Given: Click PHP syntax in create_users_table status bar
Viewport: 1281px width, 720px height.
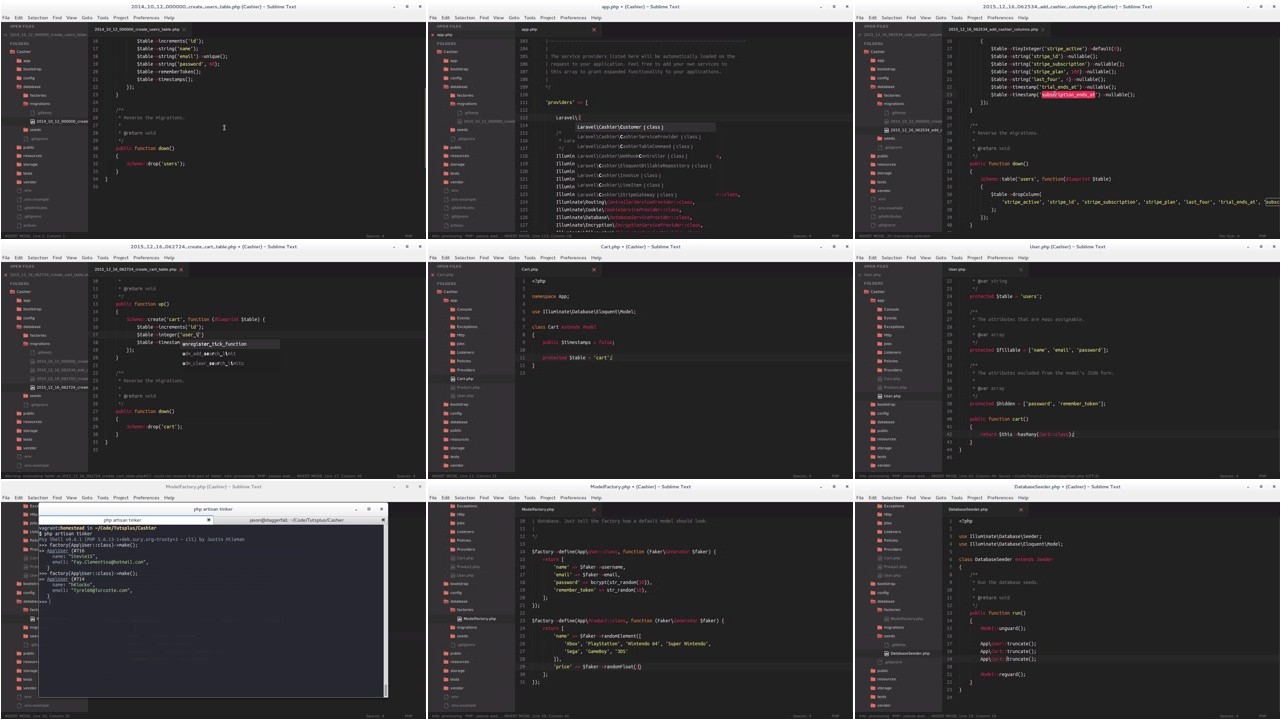Looking at the screenshot, I should [408, 236].
